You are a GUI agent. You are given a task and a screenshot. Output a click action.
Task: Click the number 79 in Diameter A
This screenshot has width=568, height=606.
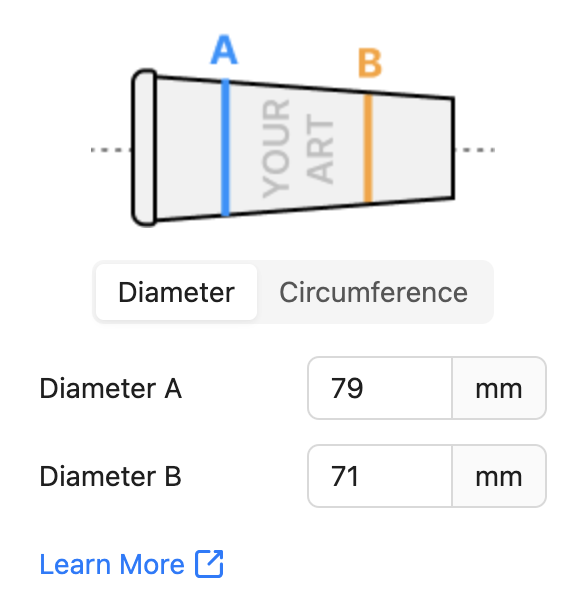point(347,388)
